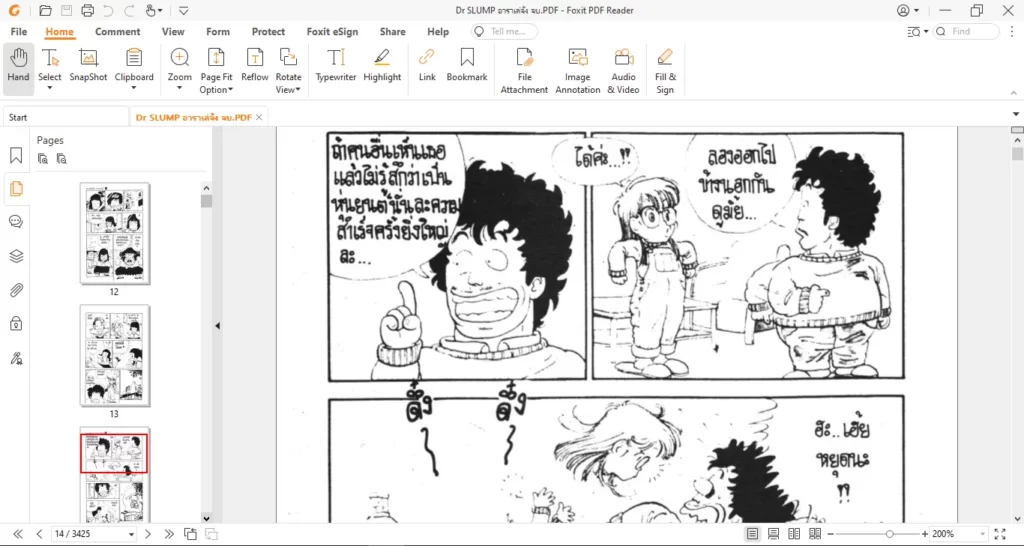Image resolution: width=1024 pixels, height=546 pixels.
Task: Zoom in with plus button
Action: click(925, 534)
